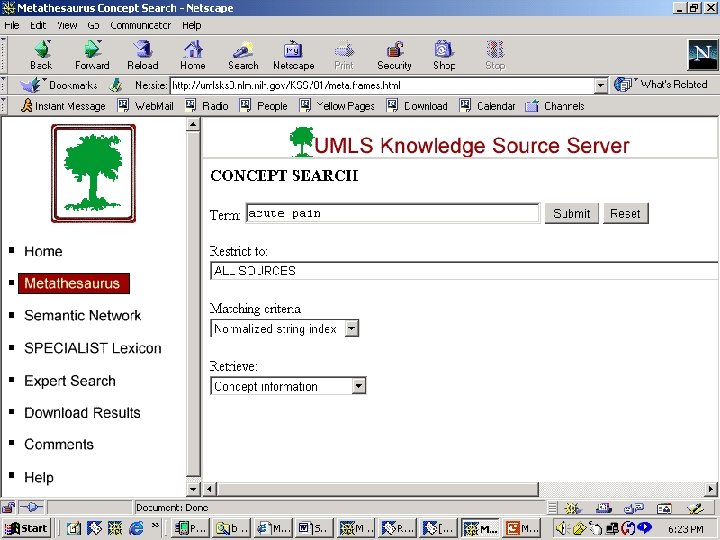Open the Search toolbar button
This screenshot has width=720, height=540.
[x=243, y=55]
